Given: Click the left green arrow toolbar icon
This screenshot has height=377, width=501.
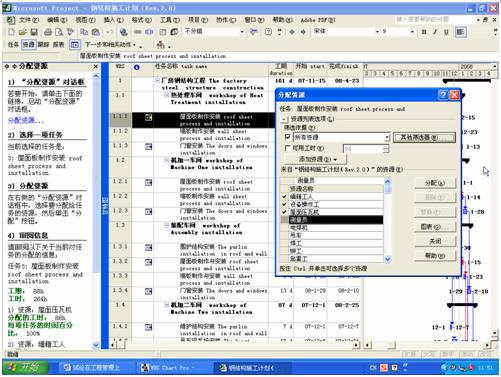Looking at the screenshot, I should pyautogui.click(x=292, y=32).
